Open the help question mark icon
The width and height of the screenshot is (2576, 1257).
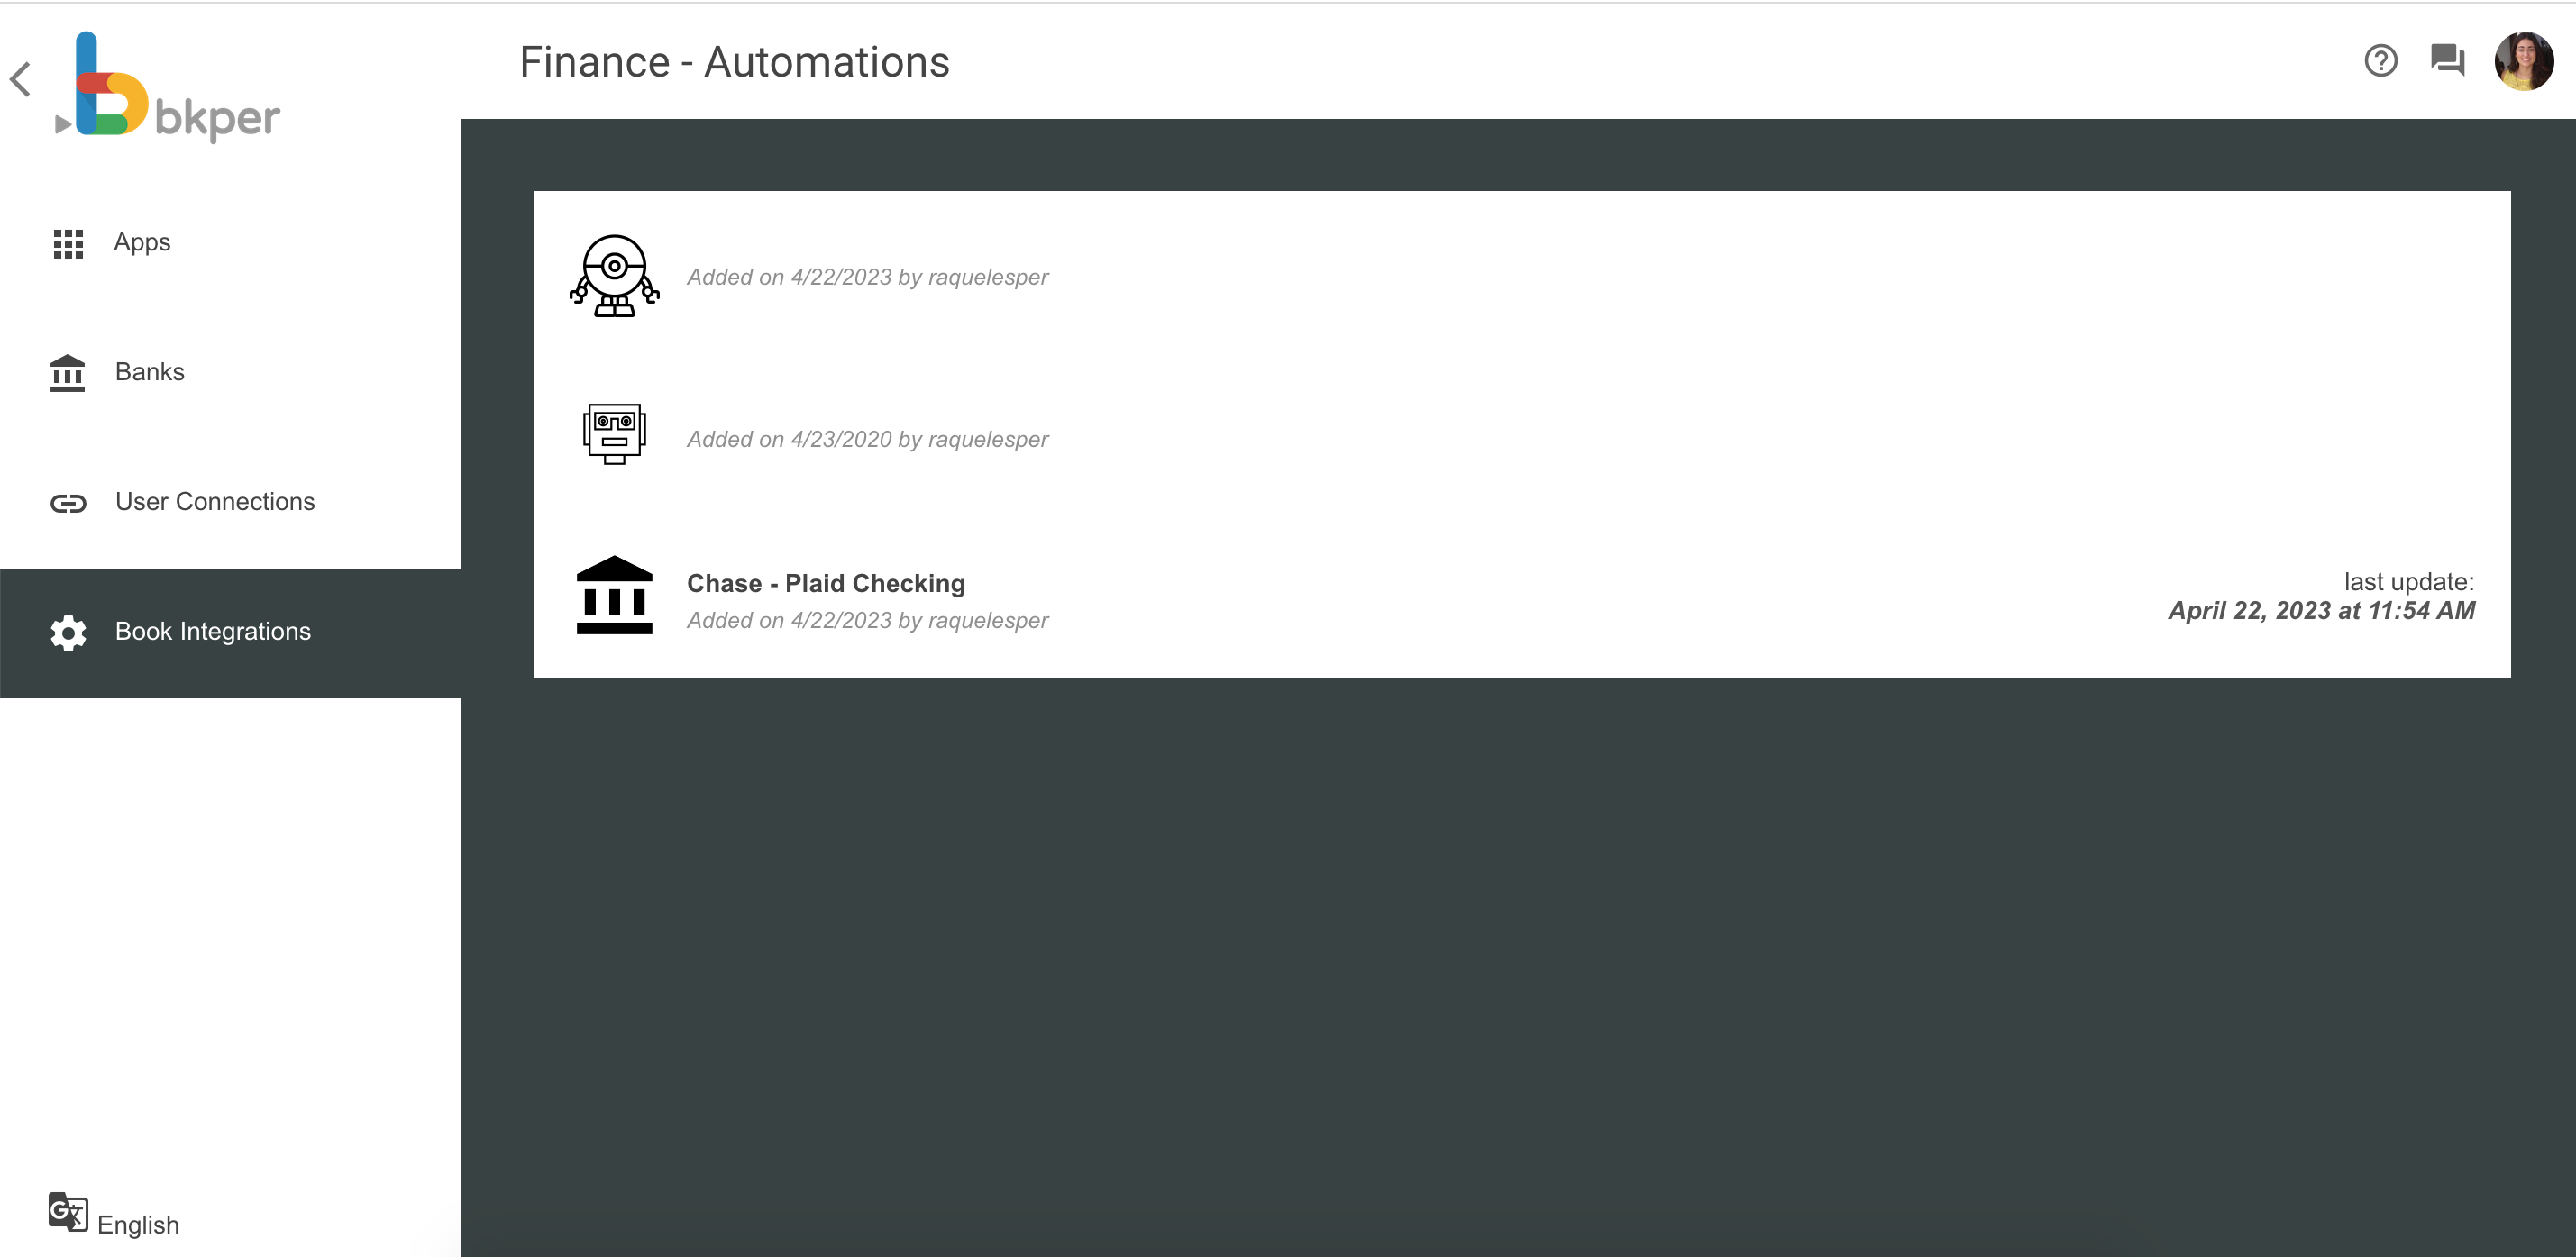[x=2382, y=60]
